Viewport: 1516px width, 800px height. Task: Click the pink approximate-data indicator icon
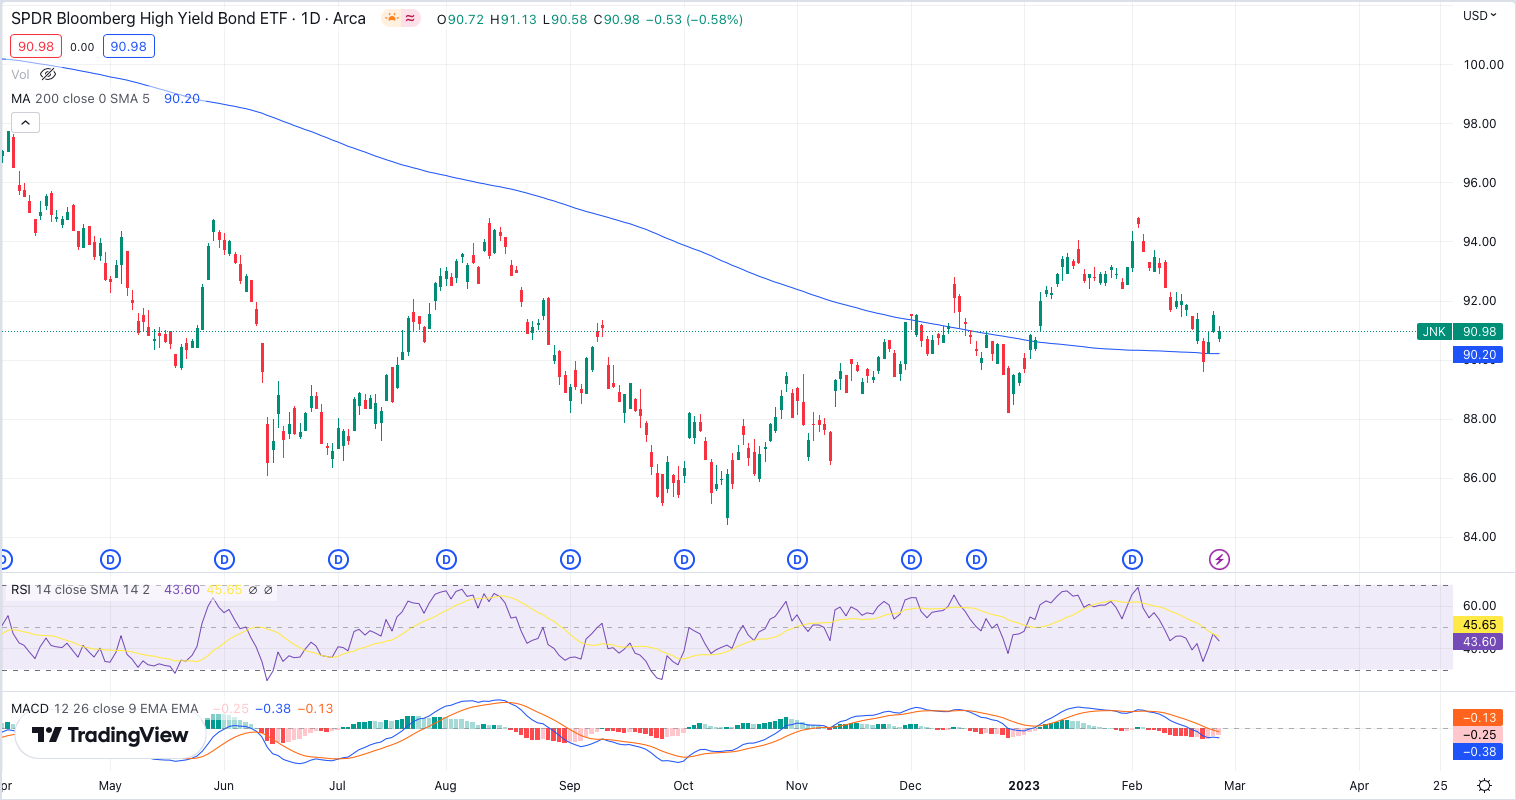pyautogui.click(x=411, y=19)
